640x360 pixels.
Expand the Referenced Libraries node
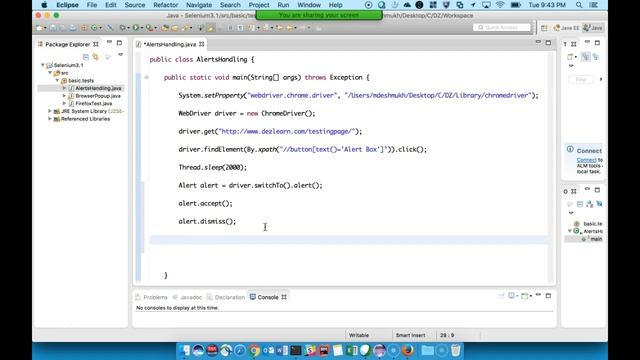coord(50,119)
